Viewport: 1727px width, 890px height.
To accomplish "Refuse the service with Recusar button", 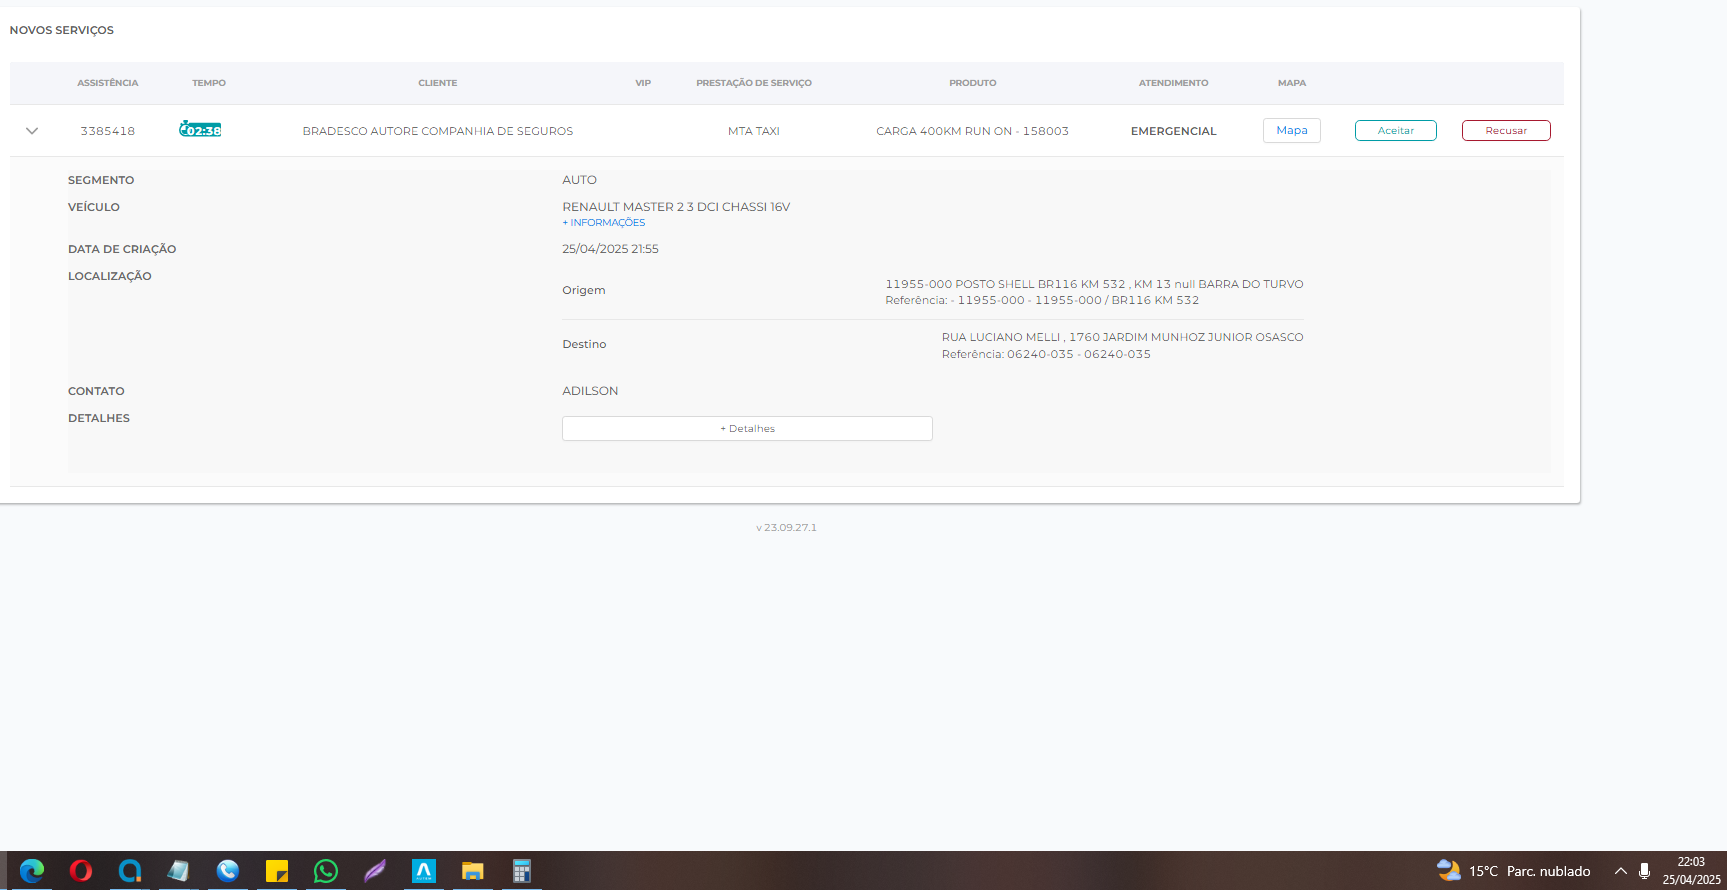I will (1505, 131).
